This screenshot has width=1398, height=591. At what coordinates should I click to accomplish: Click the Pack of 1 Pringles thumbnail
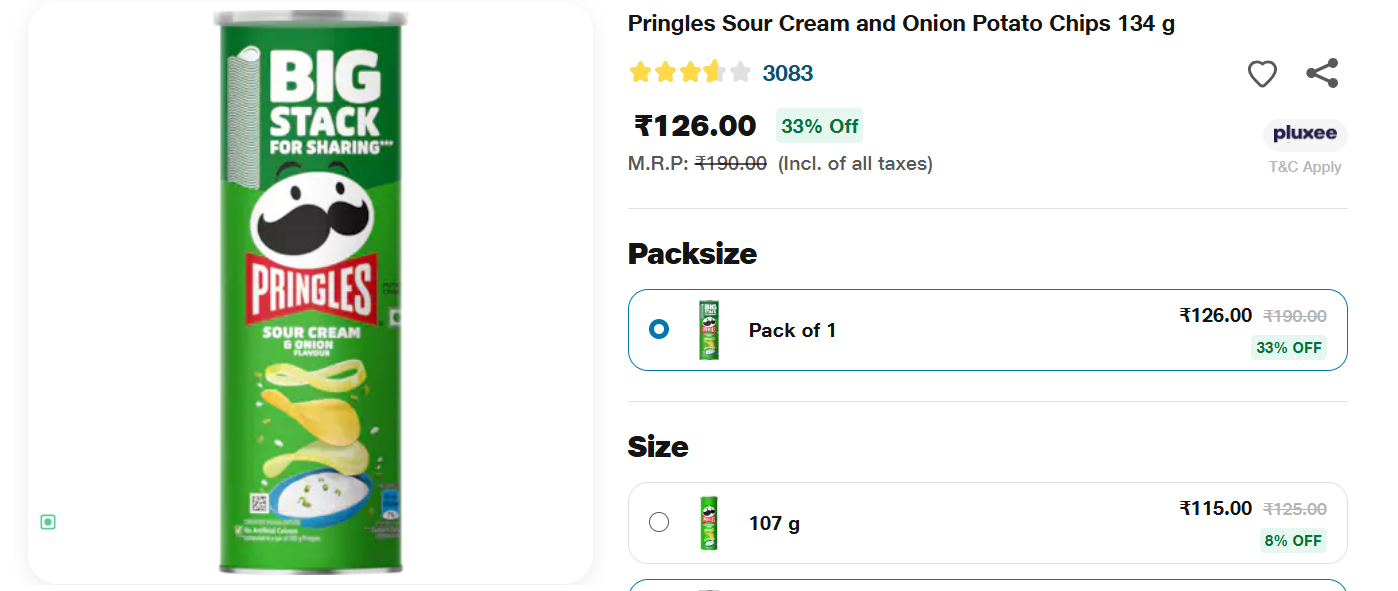click(x=710, y=330)
